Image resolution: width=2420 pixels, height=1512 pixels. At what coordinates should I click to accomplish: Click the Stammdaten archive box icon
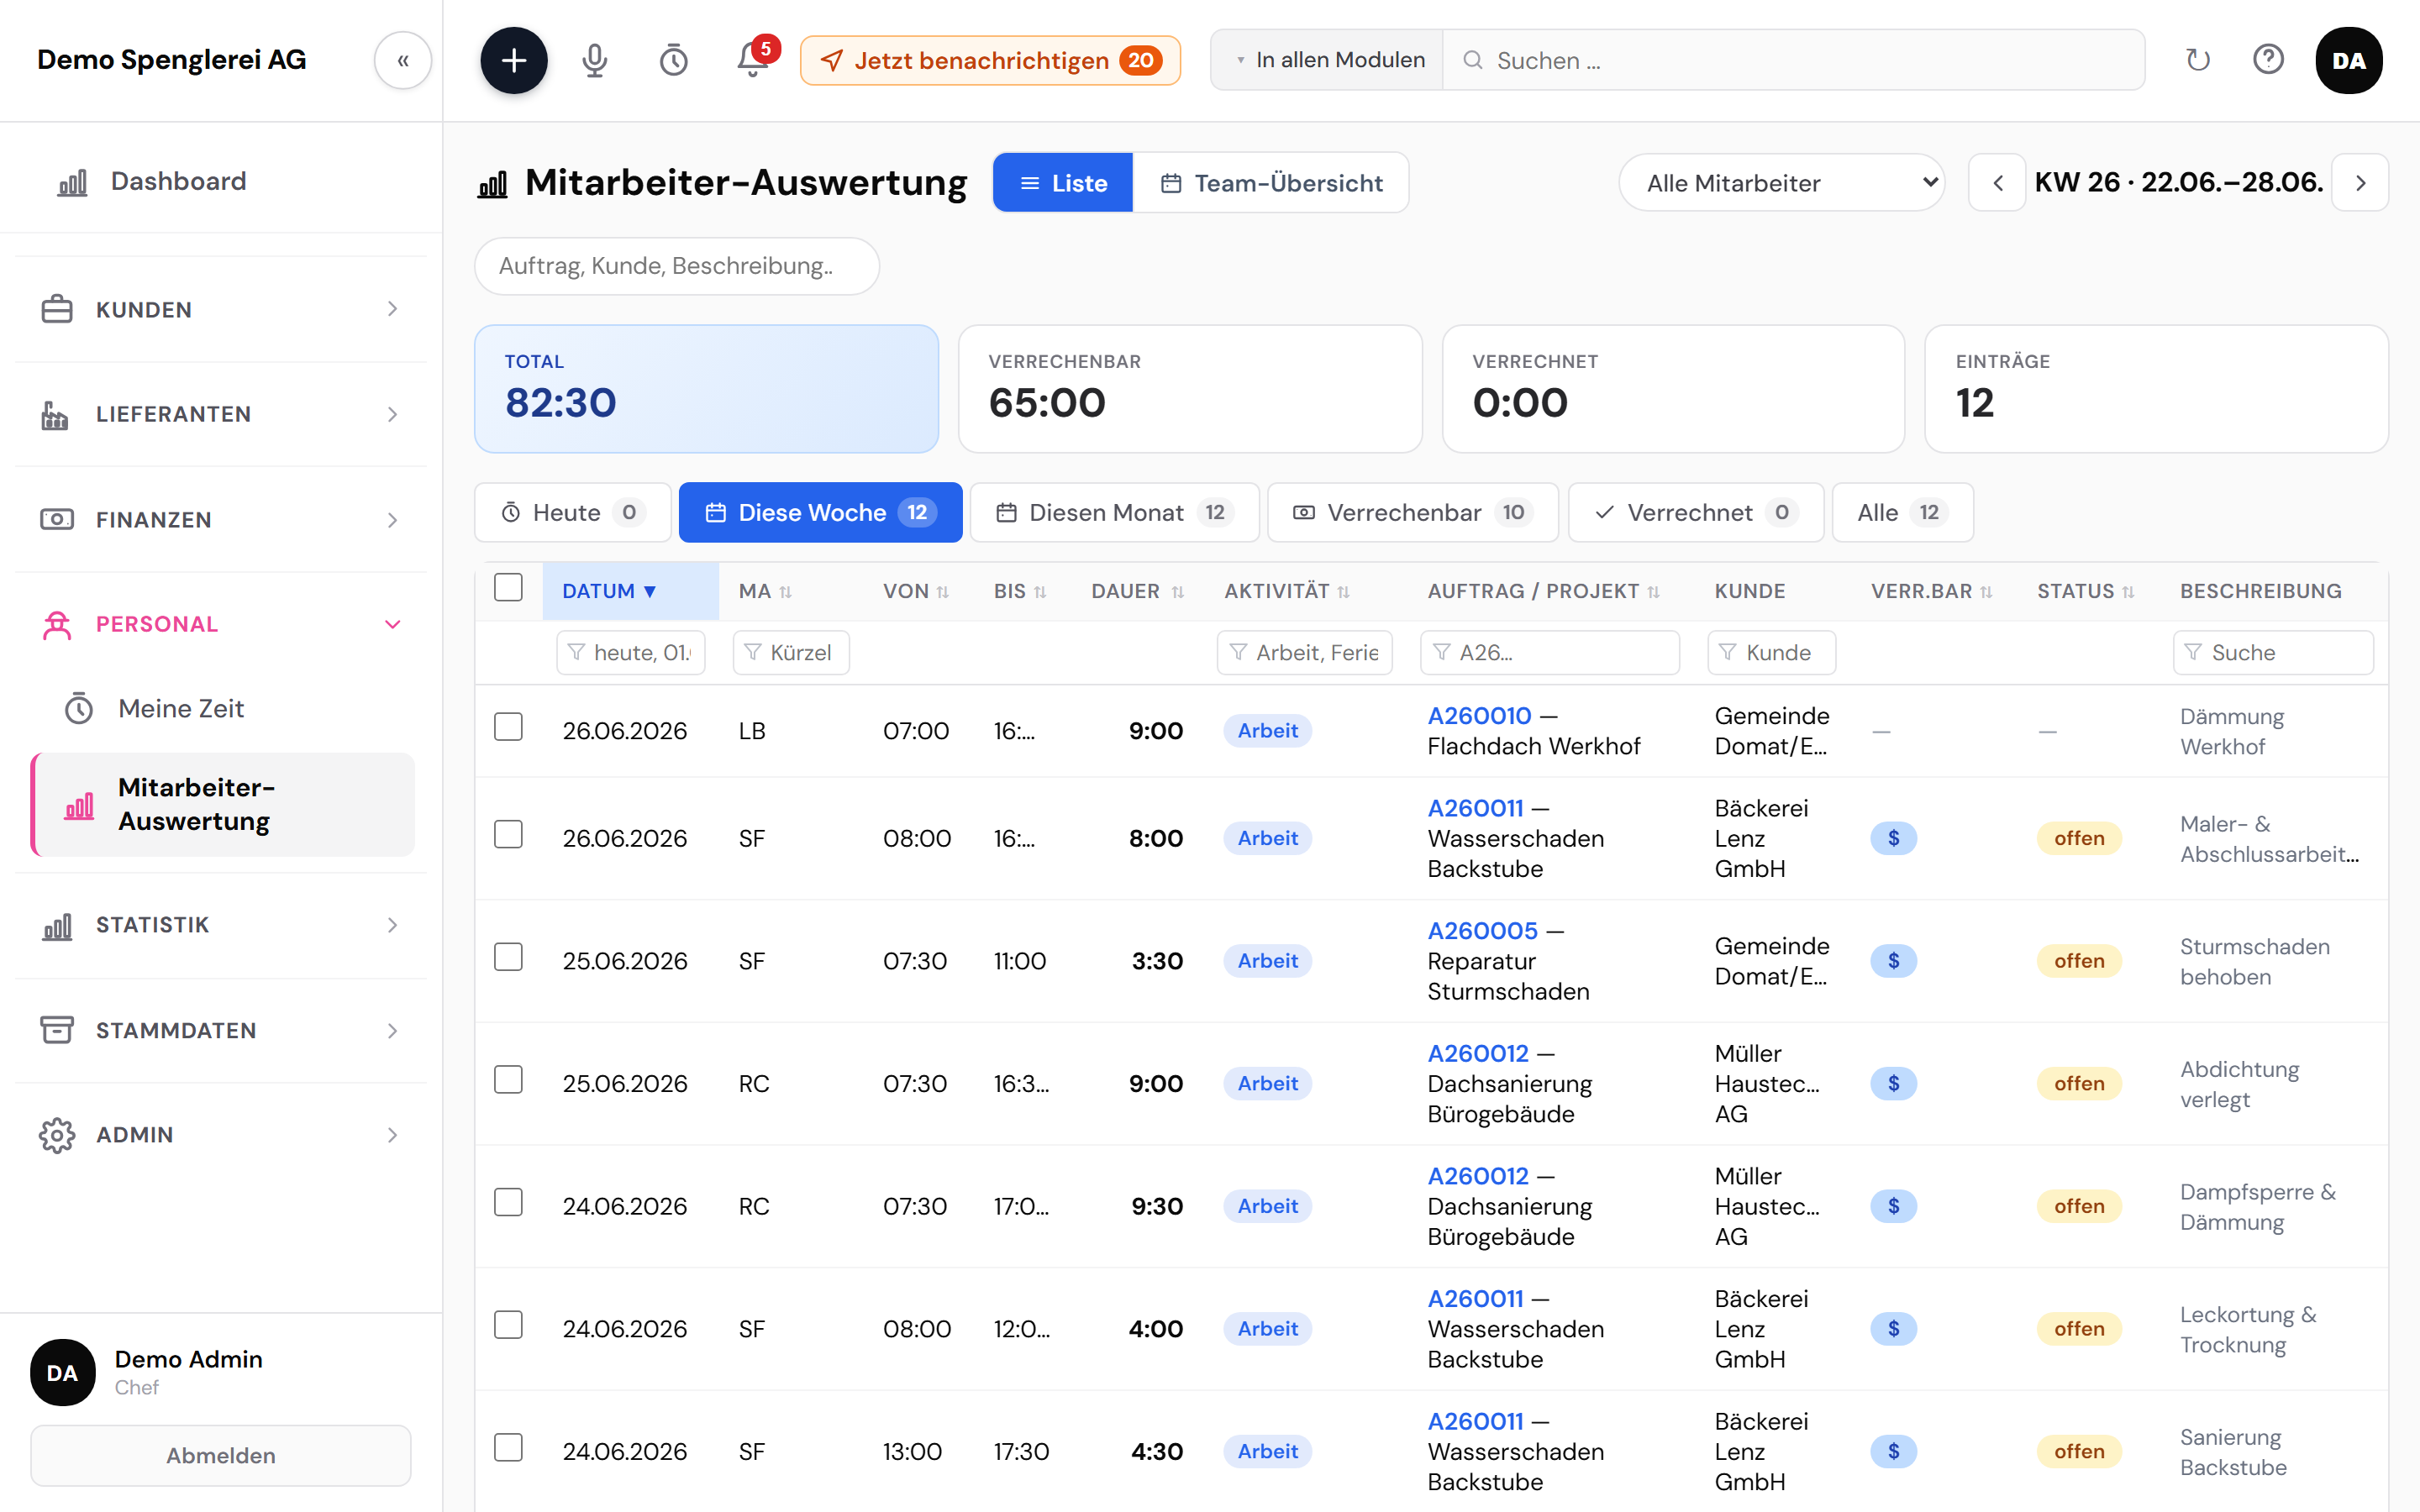pyautogui.click(x=57, y=1030)
